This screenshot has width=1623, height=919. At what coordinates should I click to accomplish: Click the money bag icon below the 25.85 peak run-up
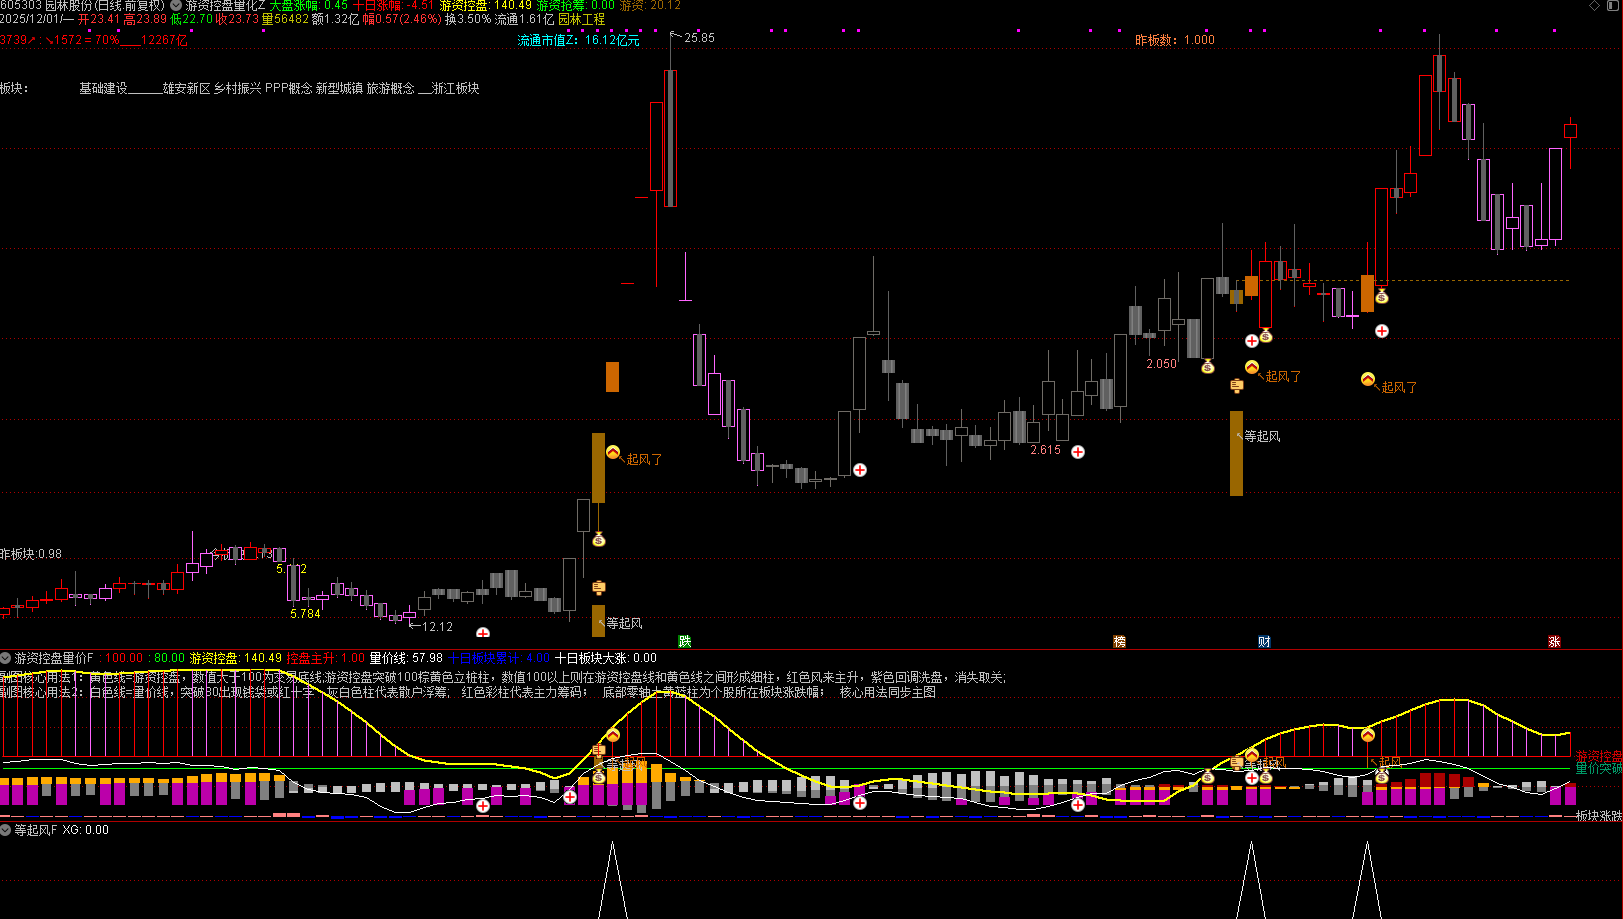[x=599, y=540]
